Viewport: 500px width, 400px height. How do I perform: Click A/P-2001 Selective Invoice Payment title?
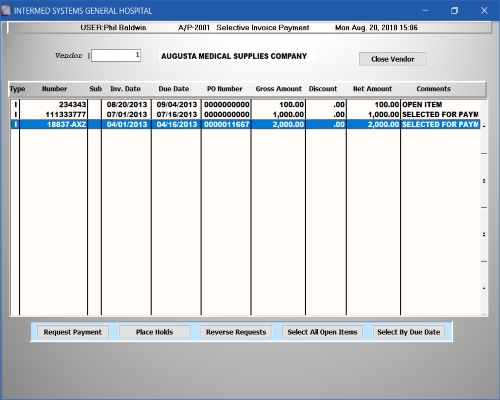coord(243,28)
